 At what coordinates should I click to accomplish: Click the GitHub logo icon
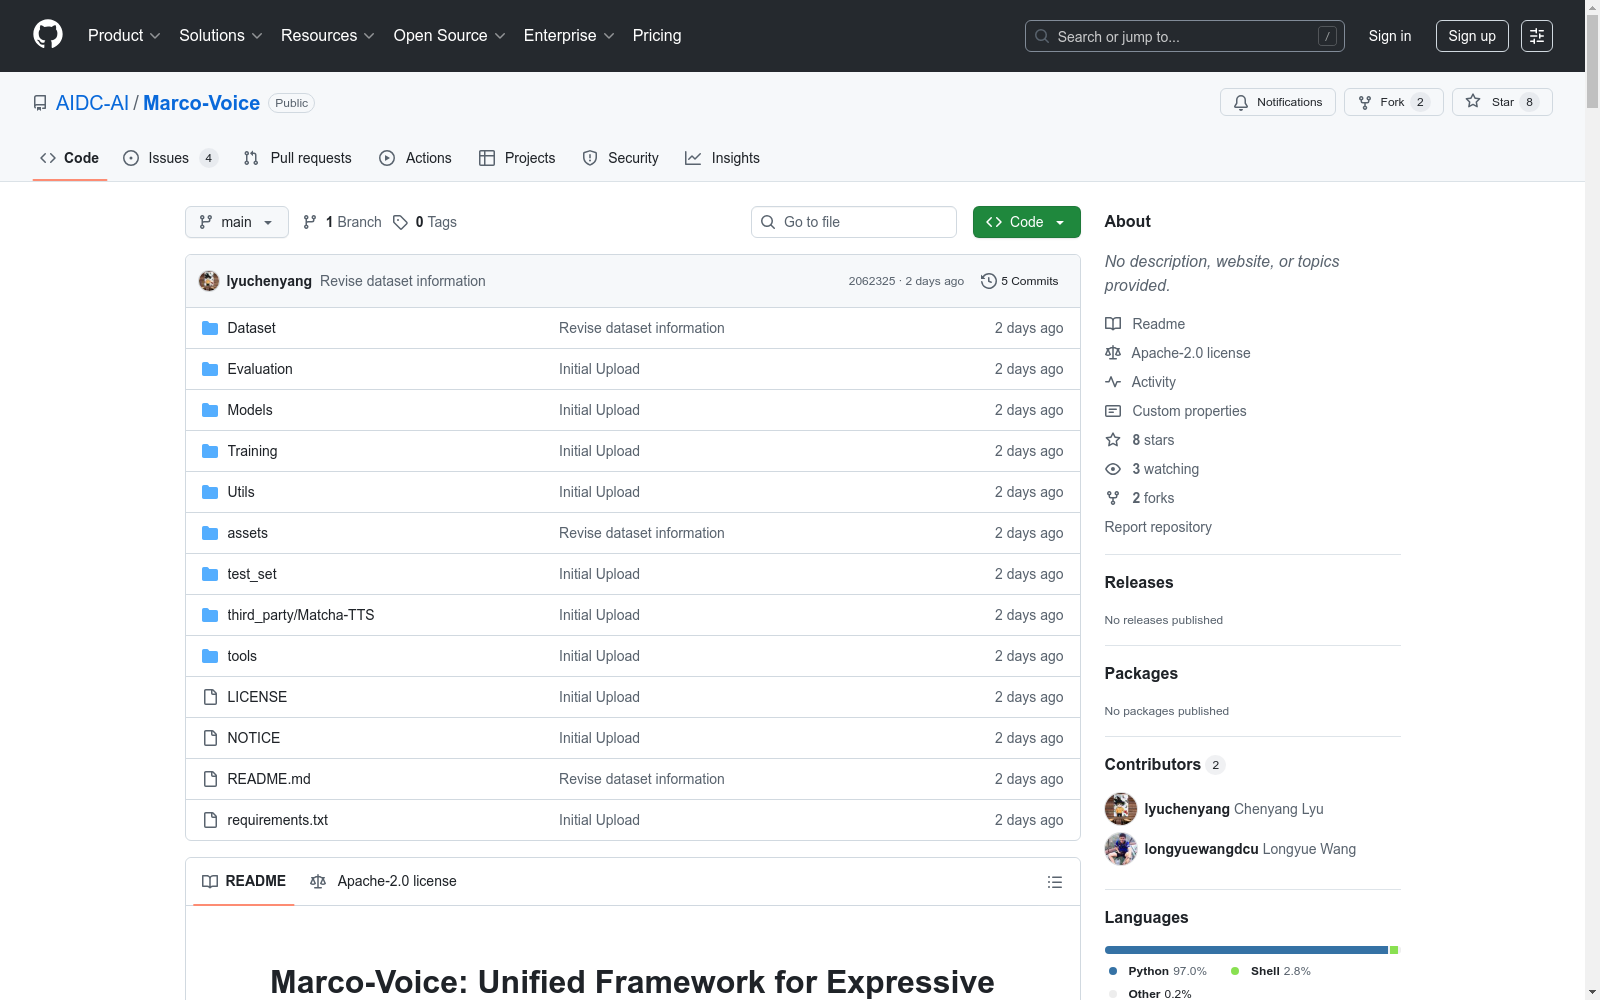[x=48, y=35]
